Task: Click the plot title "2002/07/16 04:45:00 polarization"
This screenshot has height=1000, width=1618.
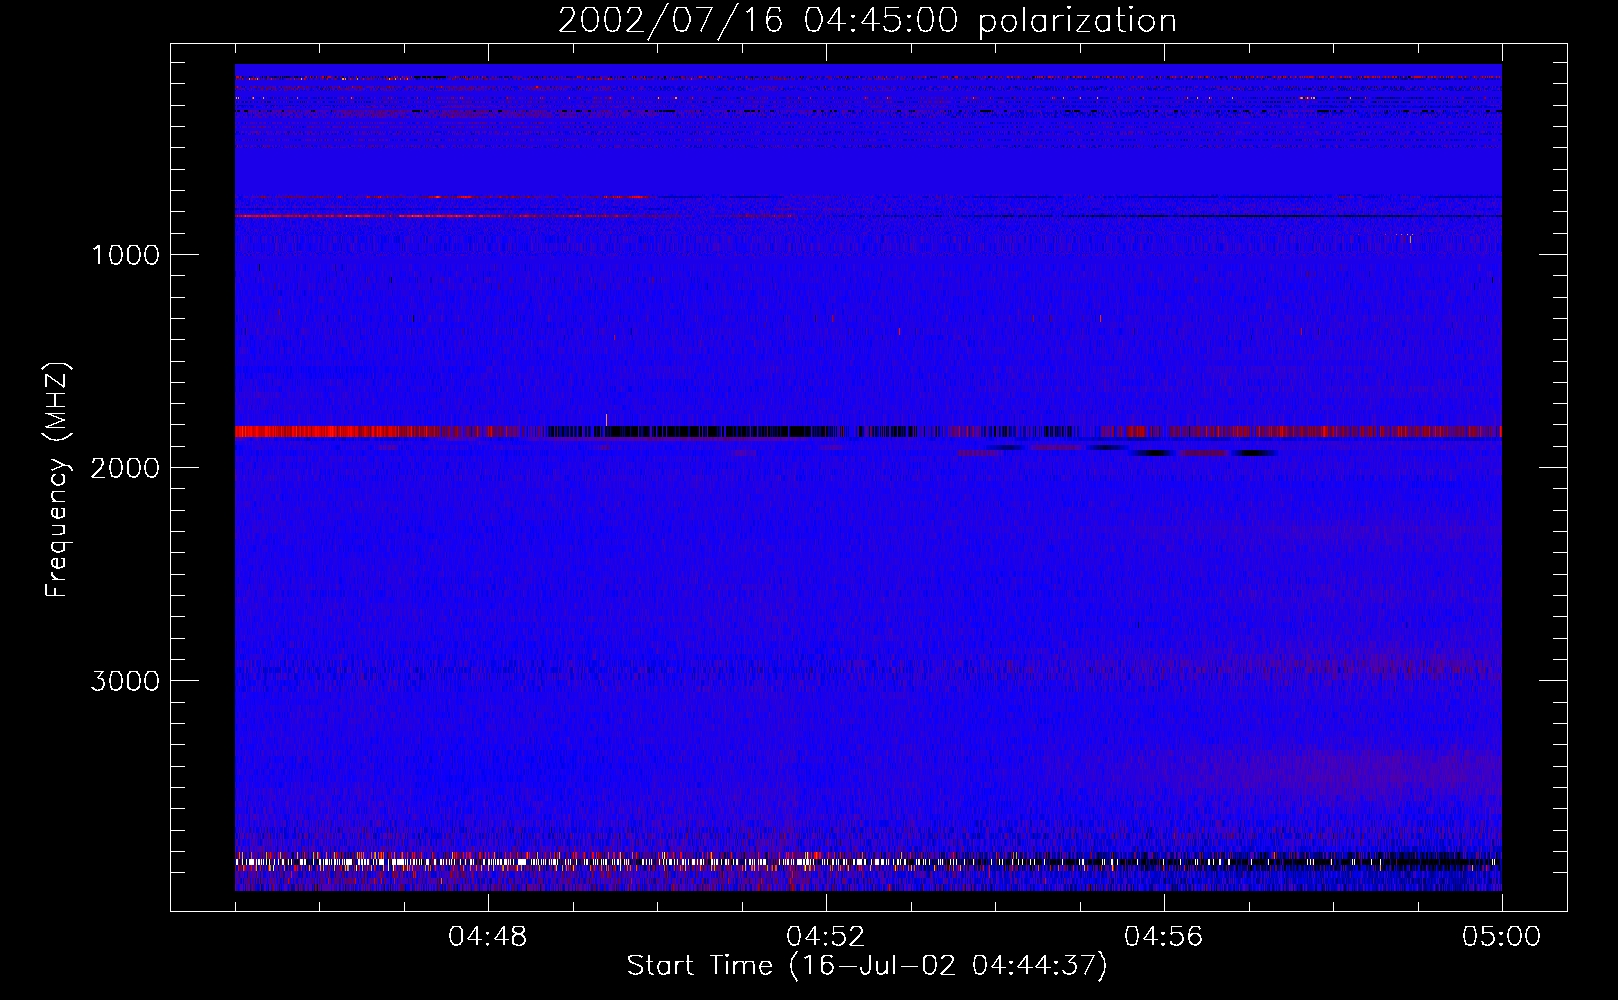Action: (867, 21)
